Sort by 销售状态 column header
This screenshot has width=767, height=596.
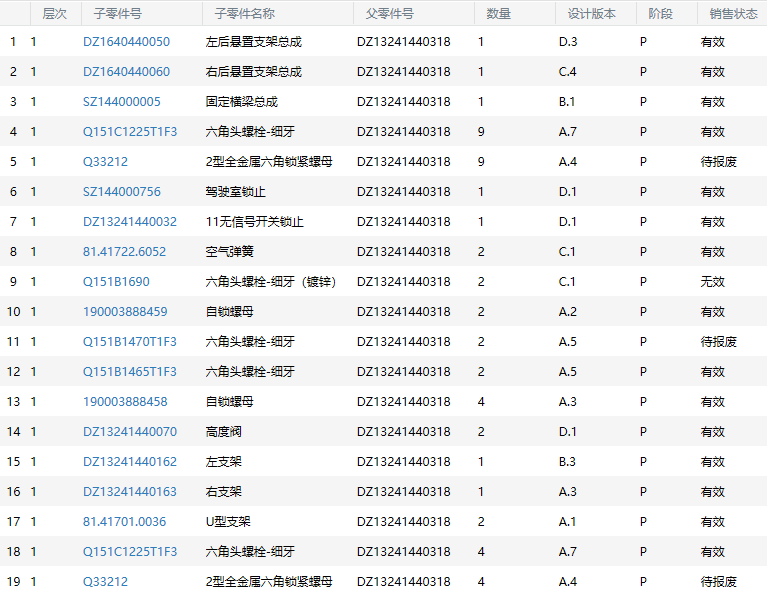pyautogui.click(x=733, y=14)
